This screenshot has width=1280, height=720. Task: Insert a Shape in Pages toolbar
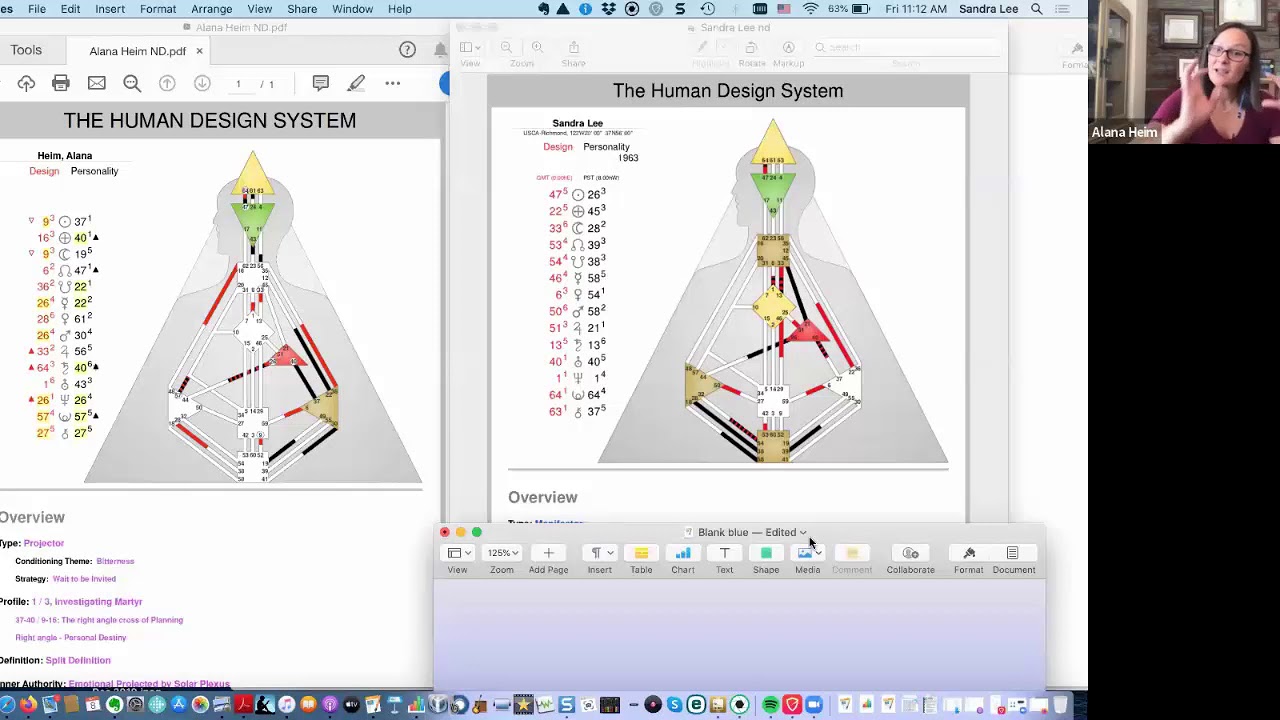766,553
